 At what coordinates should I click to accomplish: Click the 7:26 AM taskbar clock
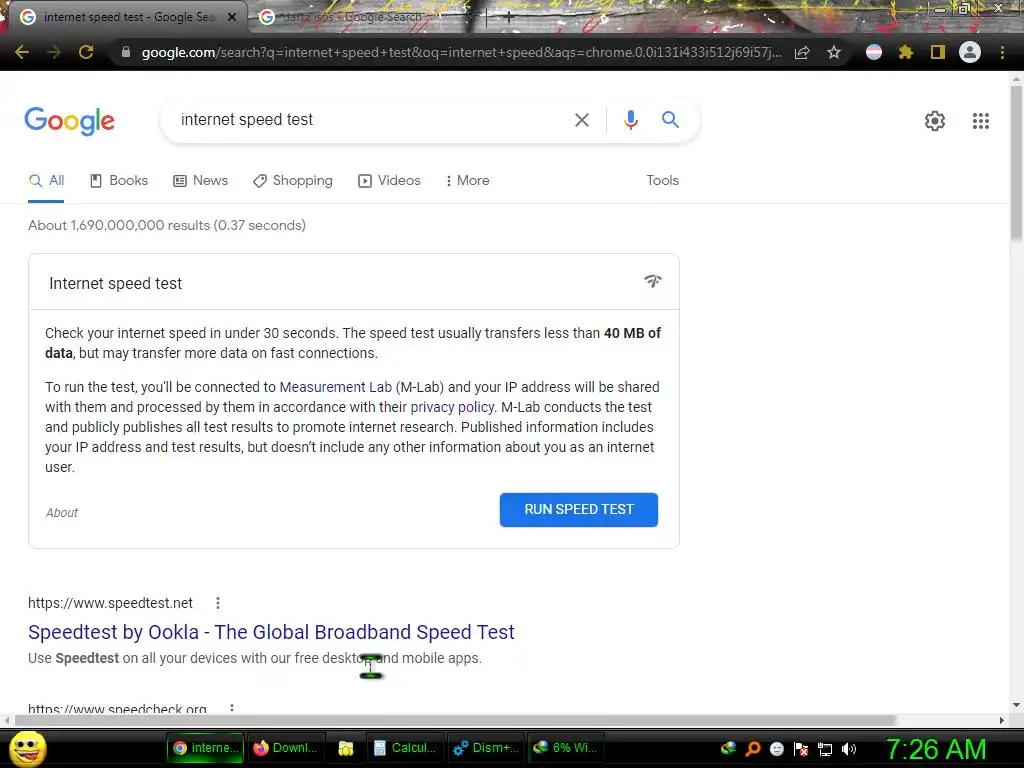click(936, 749)
